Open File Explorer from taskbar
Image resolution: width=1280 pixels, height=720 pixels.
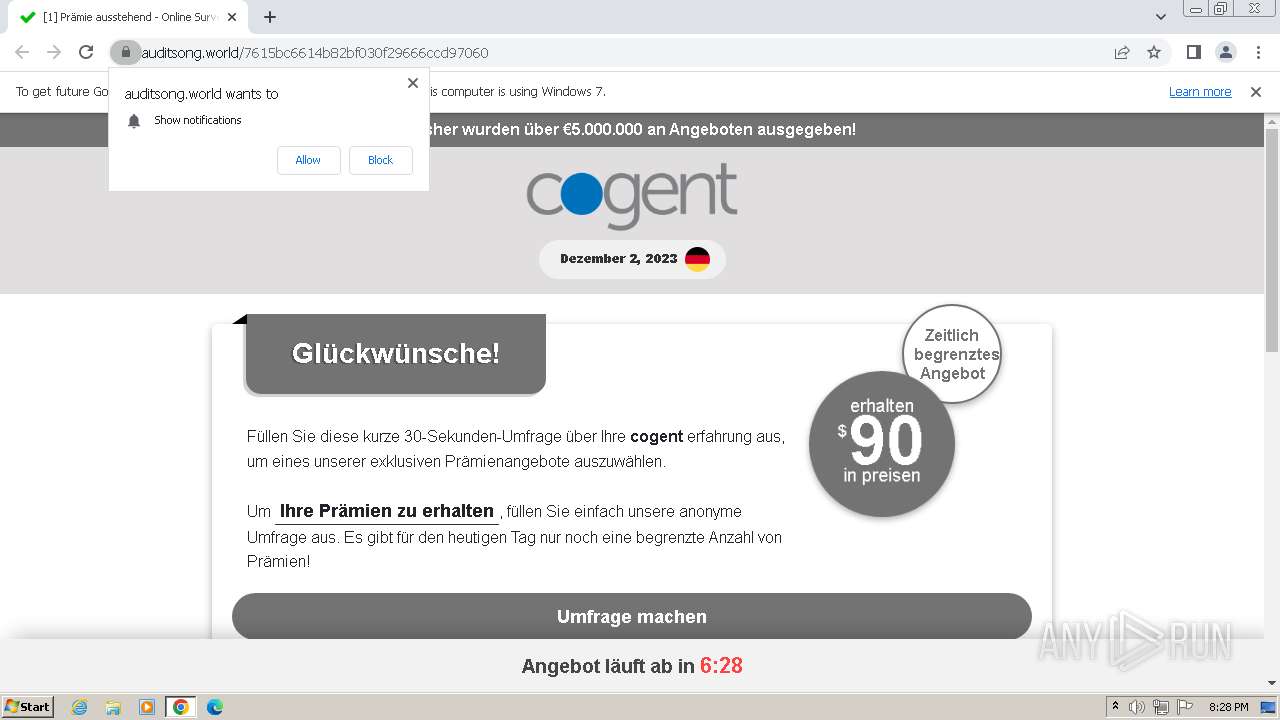[113, 707]
